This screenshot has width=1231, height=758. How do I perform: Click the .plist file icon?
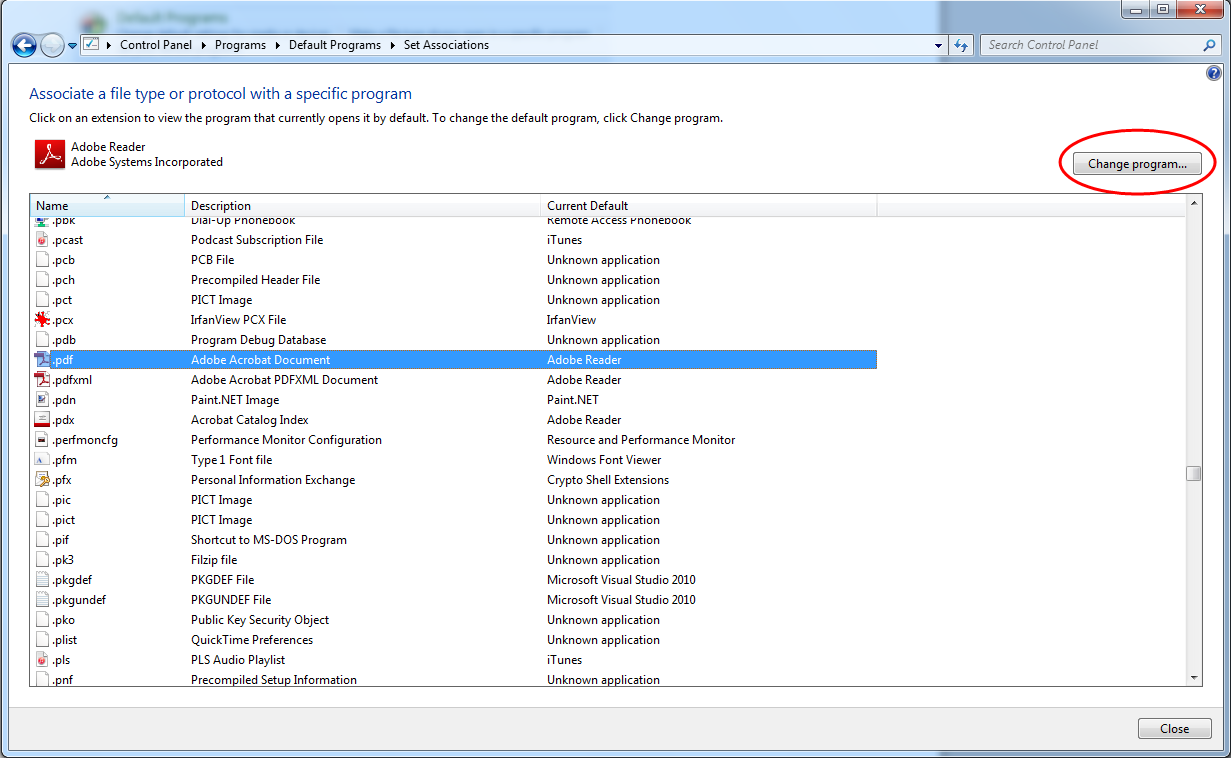[x=42, y=640]
